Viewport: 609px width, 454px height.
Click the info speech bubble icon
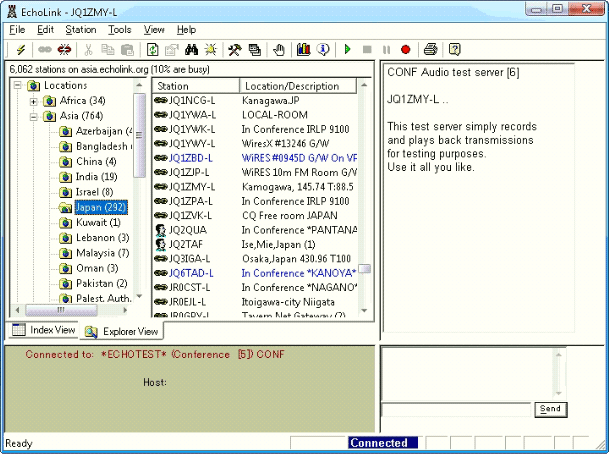click(323, 50)
